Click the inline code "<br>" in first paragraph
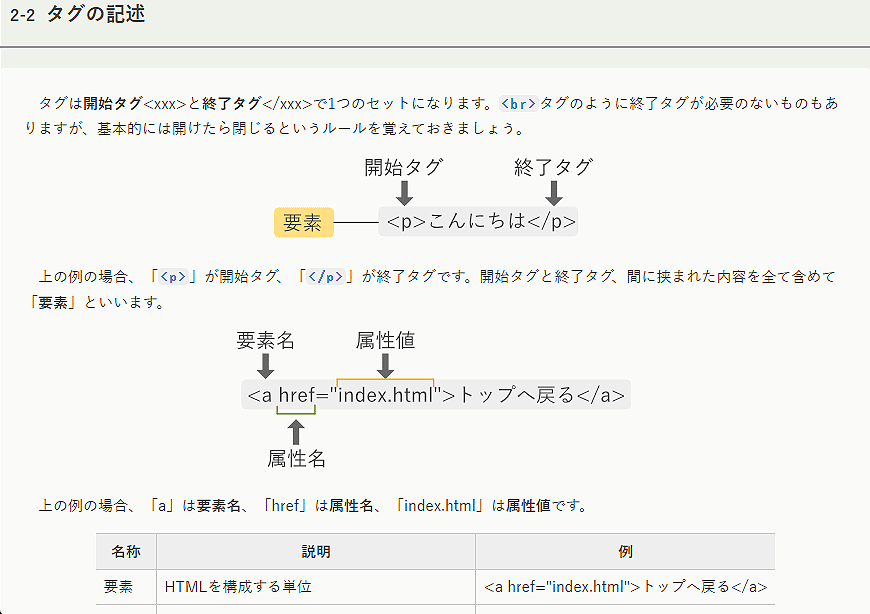The height and width of the screenshot is (614, 870). (x=518, y=104)
